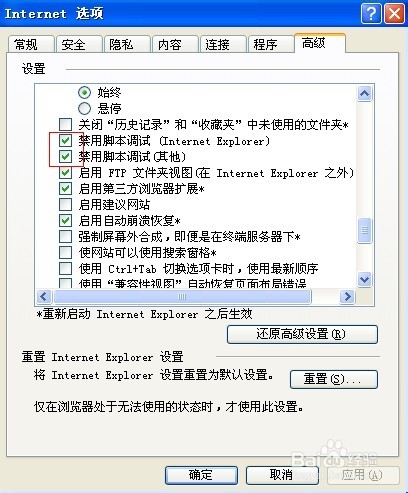Click the 重置(S)... button
This screenshot has width=408, height=493.
334,379
